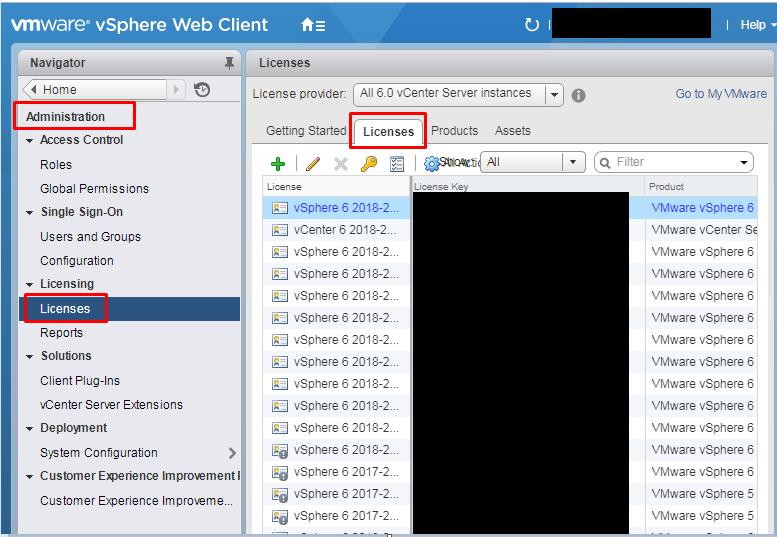Collapse the Deployment section

click(x=30, y=429)
